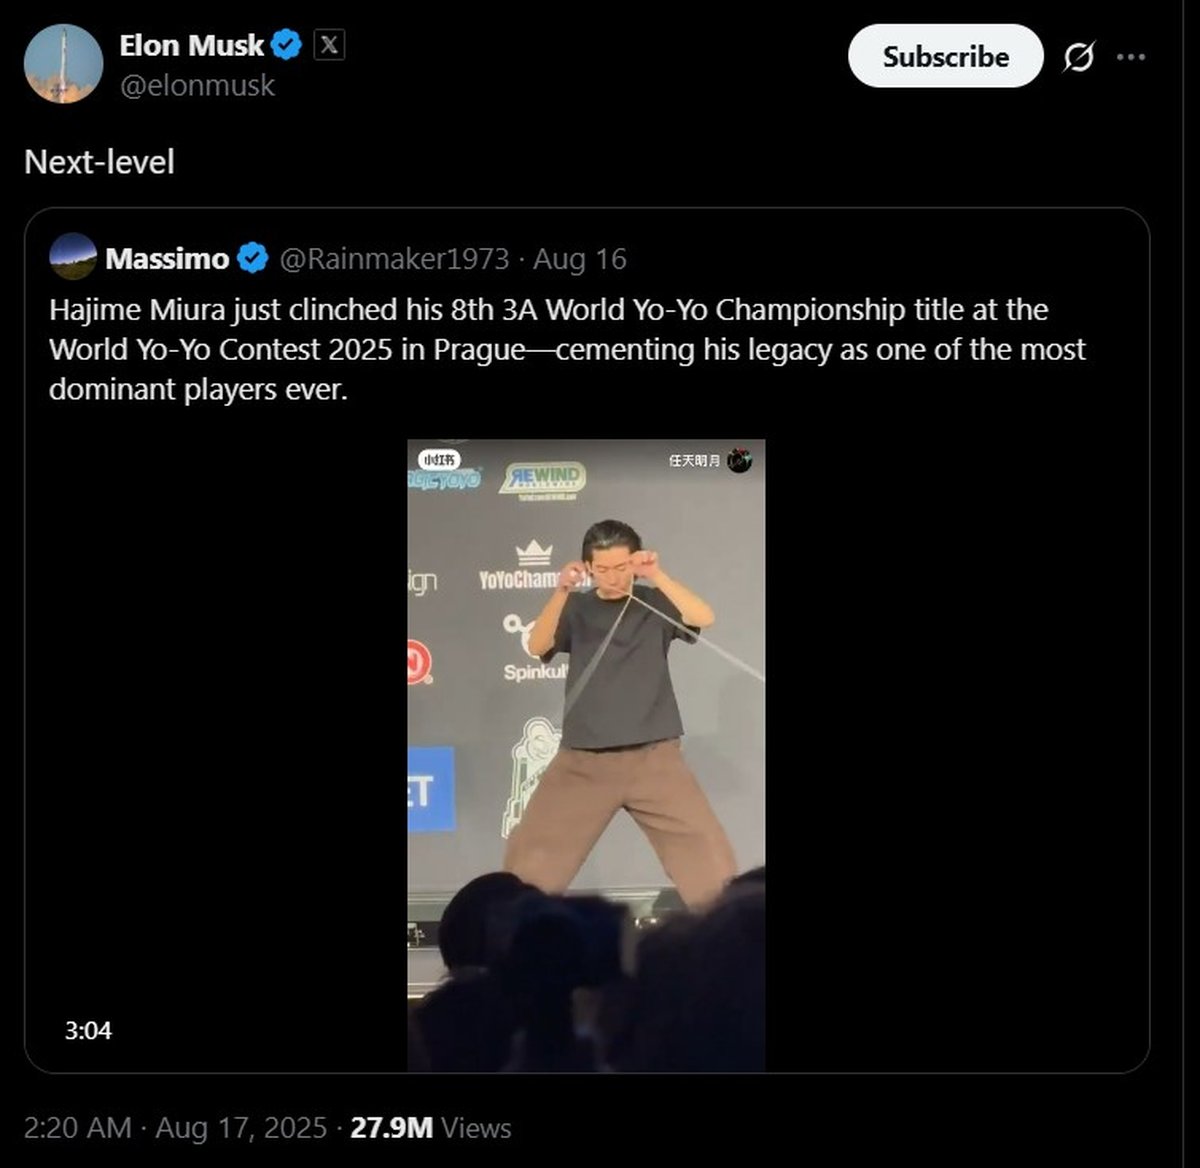The width and height of the screenshot is (1200, 1168).
Task: Click the Xiaohongshu watermark logo in the video
Action: tap(439, 459)
